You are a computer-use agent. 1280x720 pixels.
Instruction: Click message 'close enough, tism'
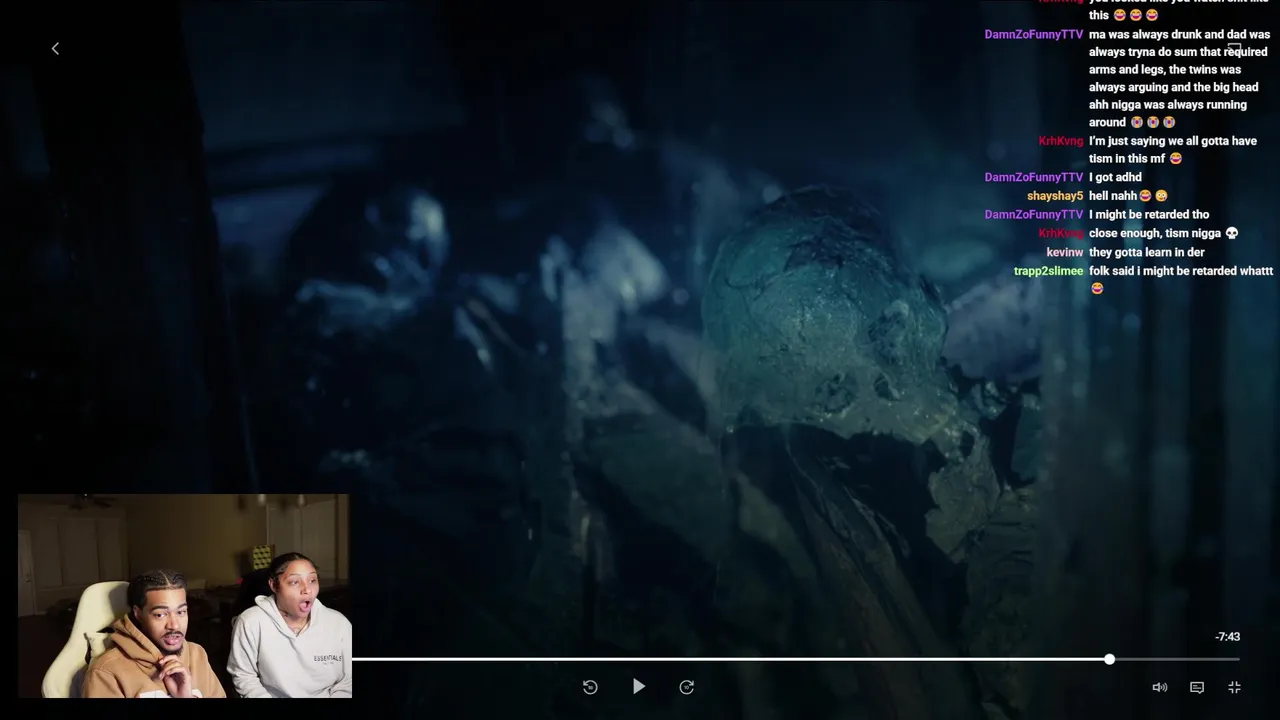(1163, 233)
